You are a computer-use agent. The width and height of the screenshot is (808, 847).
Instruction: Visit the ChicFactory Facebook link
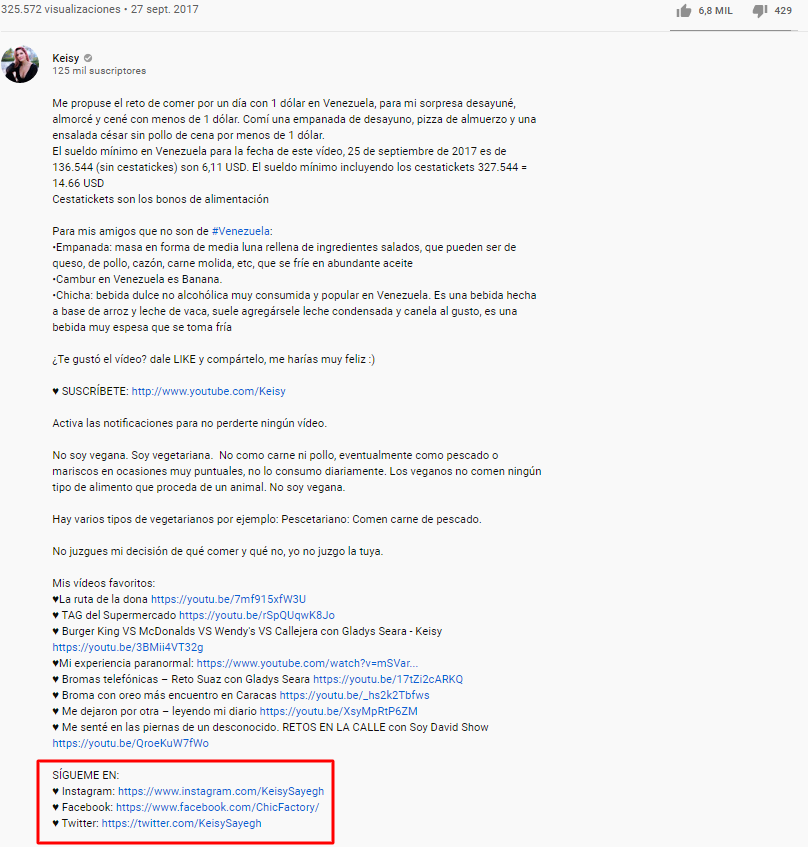point(218,807)
